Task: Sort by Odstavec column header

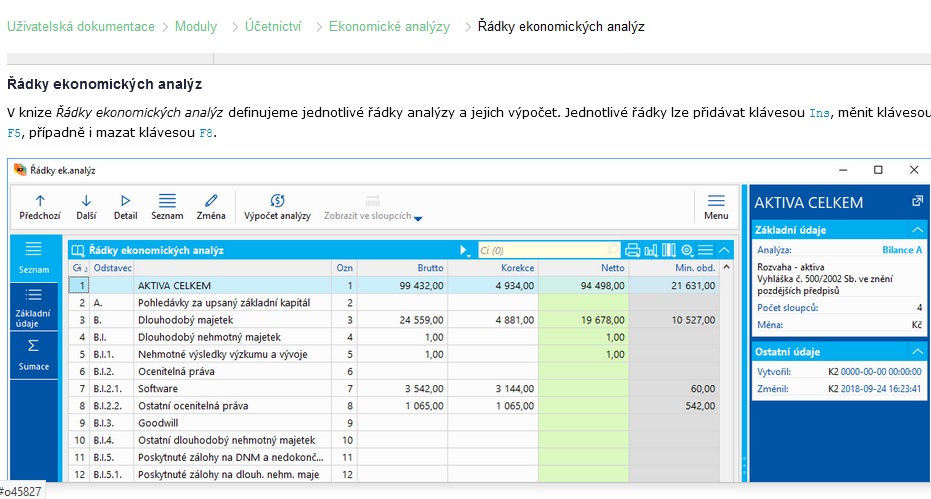Action: tap(112, 268)
